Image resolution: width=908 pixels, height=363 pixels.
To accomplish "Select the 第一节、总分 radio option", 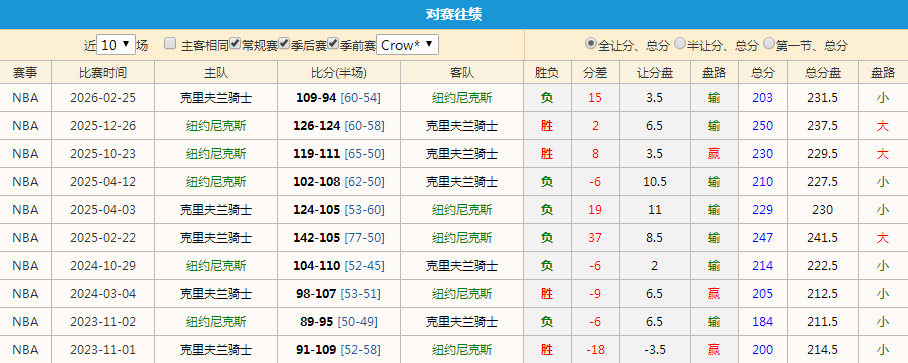I will click(x=769, y=43).
